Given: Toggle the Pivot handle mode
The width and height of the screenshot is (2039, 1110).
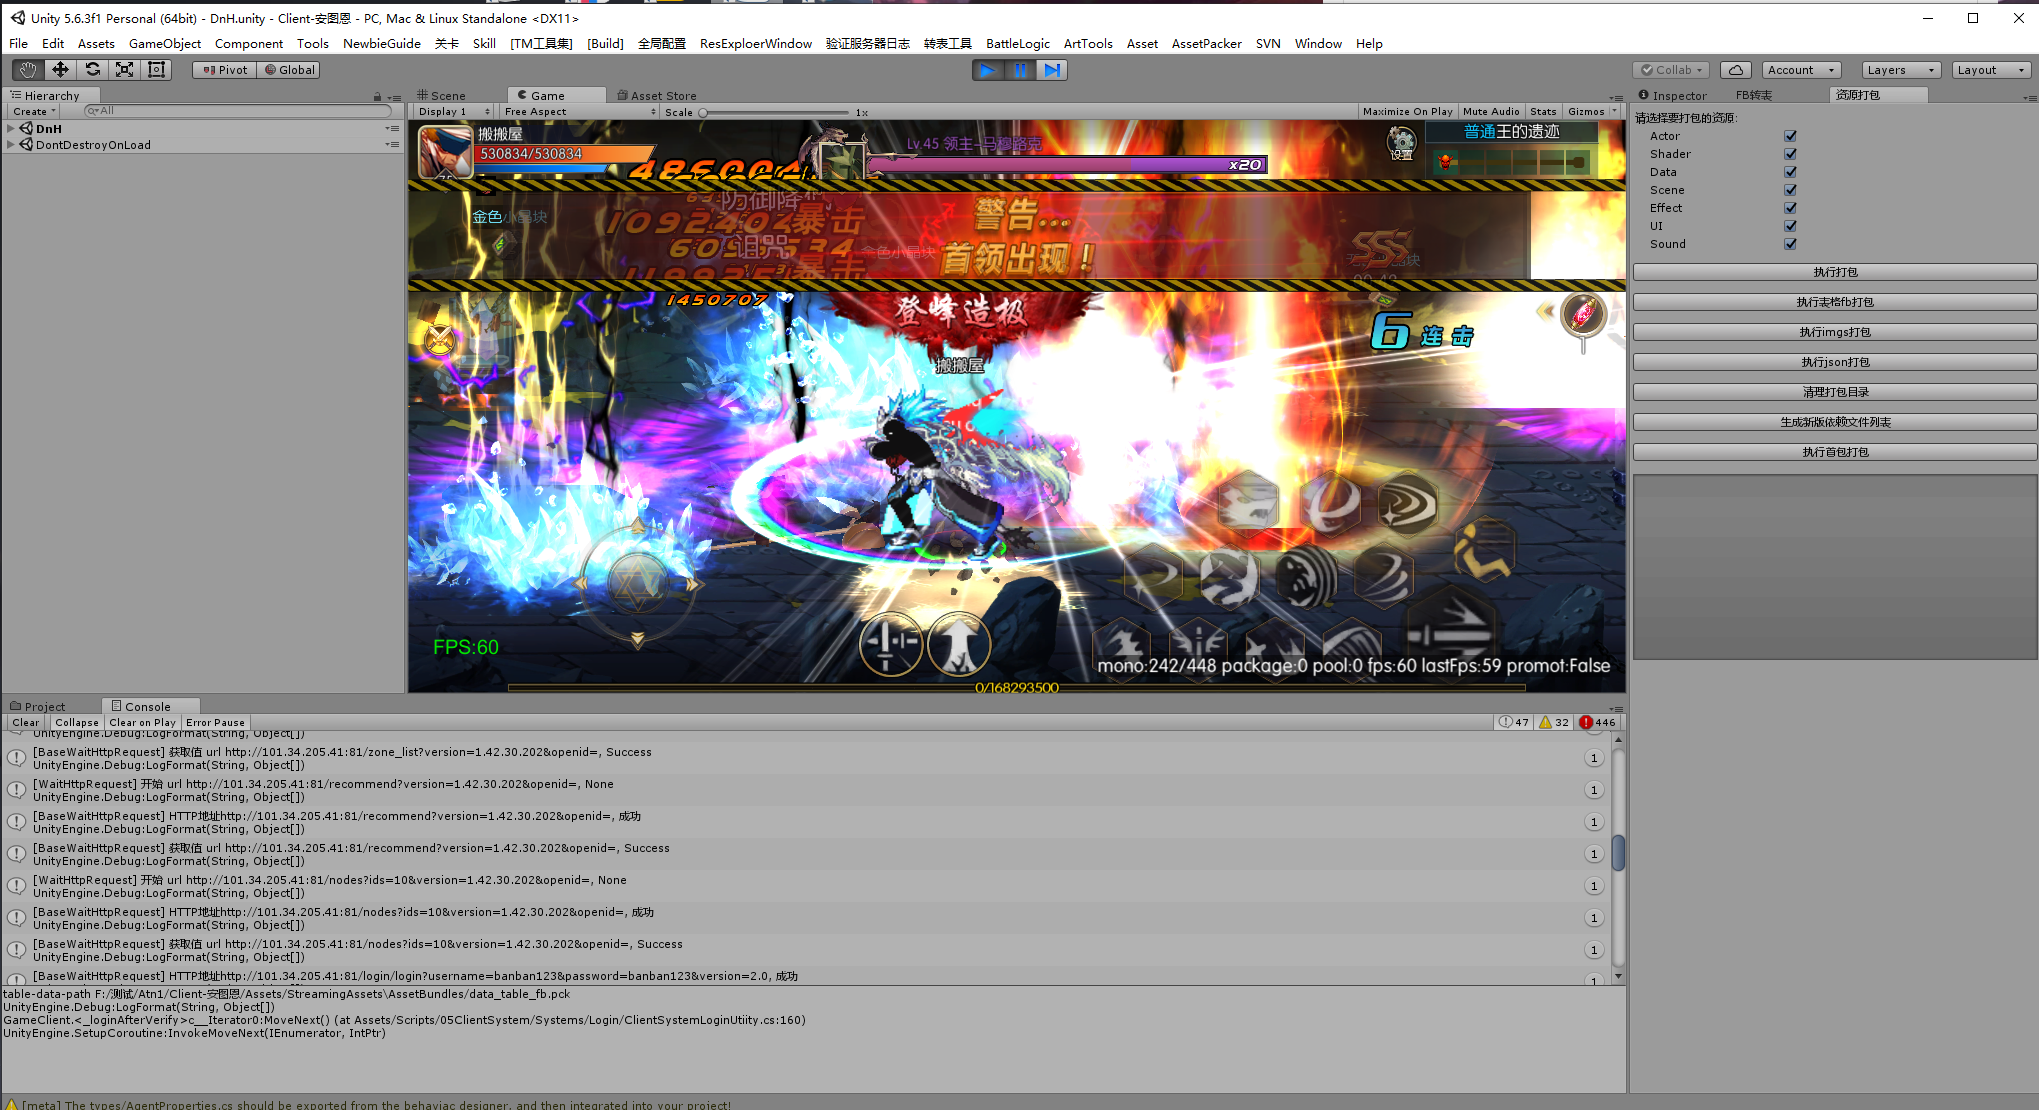Looking at the screenshot, I should (x=225, y=70).
